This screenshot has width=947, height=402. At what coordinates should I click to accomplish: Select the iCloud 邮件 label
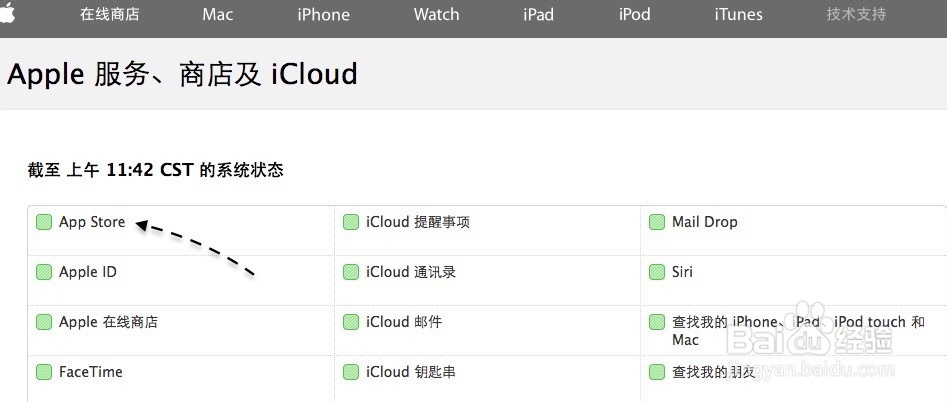point(404,322)
